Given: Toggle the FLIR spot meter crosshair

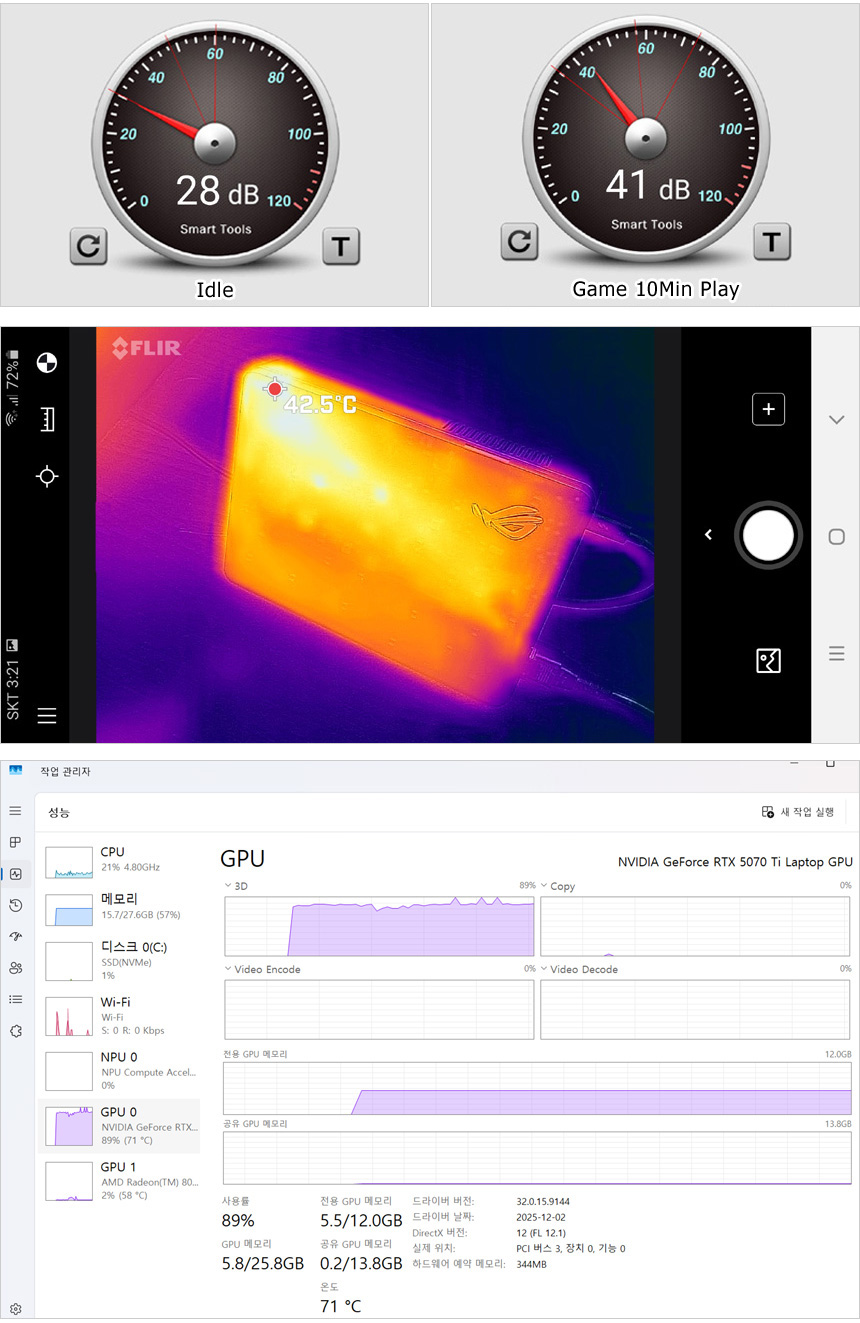Looking at the screenshot, I should coord(46,476).
